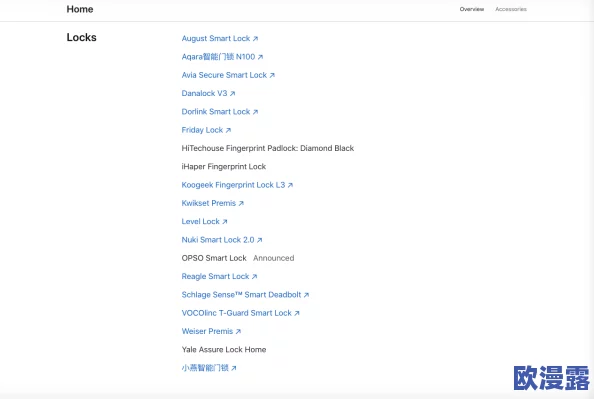This screenshot has width=594, height=399.
Task: Open the Nuki Smart Lock 2.0 link
Action: tap(222, 240)
